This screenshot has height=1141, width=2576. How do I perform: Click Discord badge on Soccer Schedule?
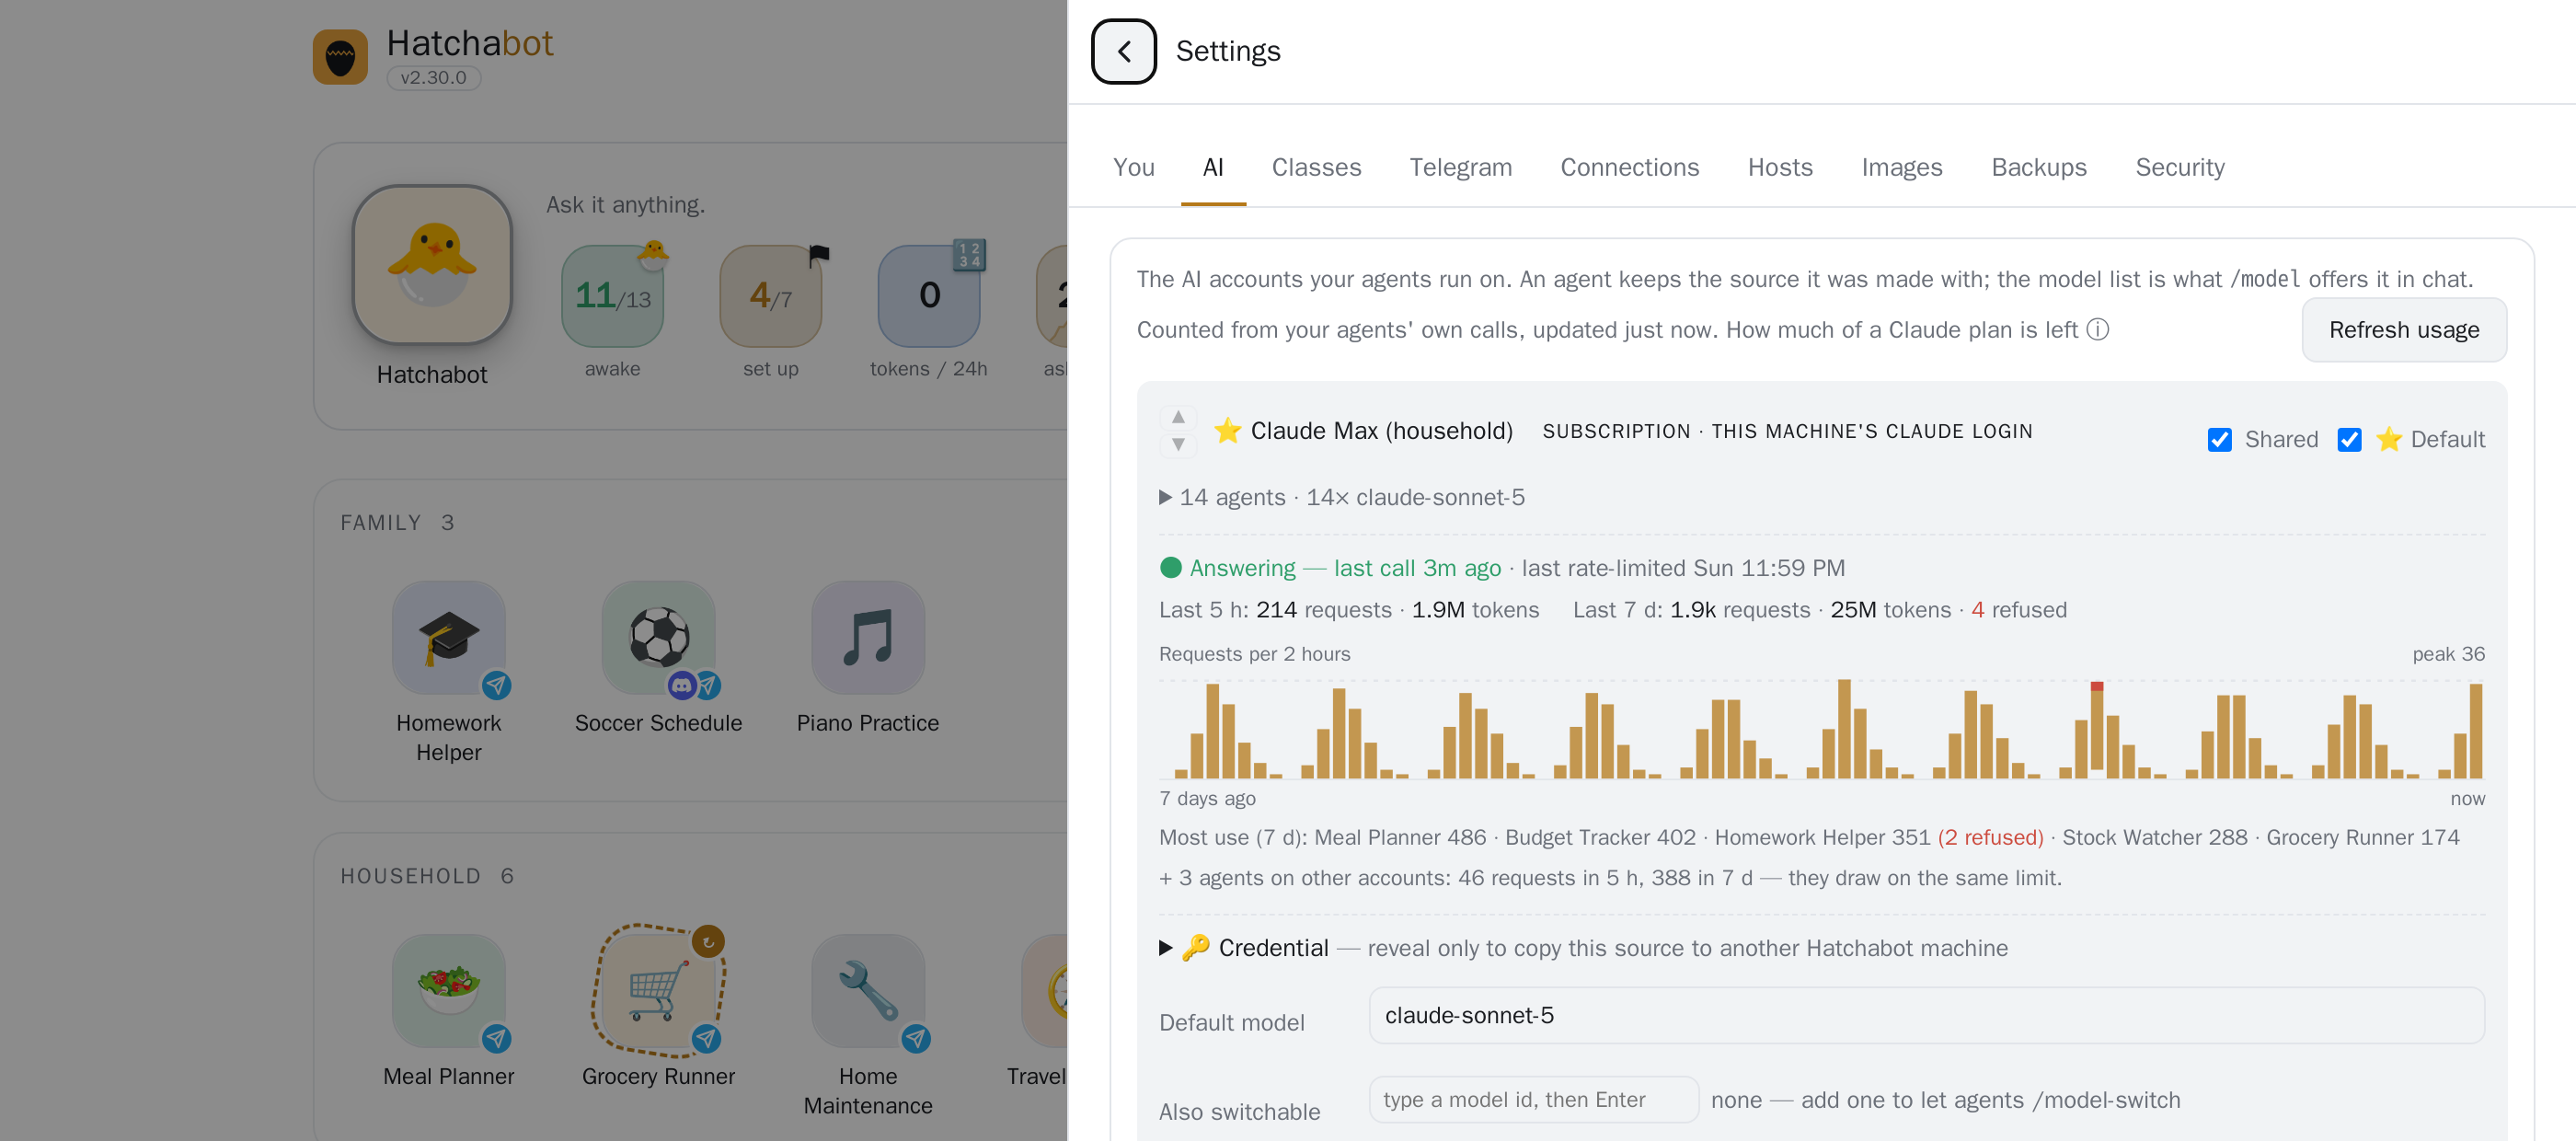[682, 685]
